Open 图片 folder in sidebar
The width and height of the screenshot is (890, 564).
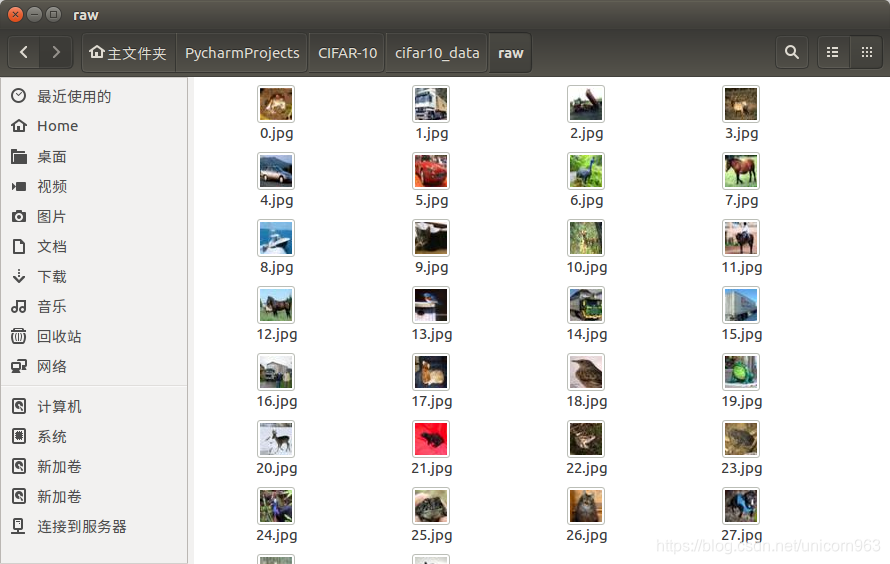click(x=94, y=216)
